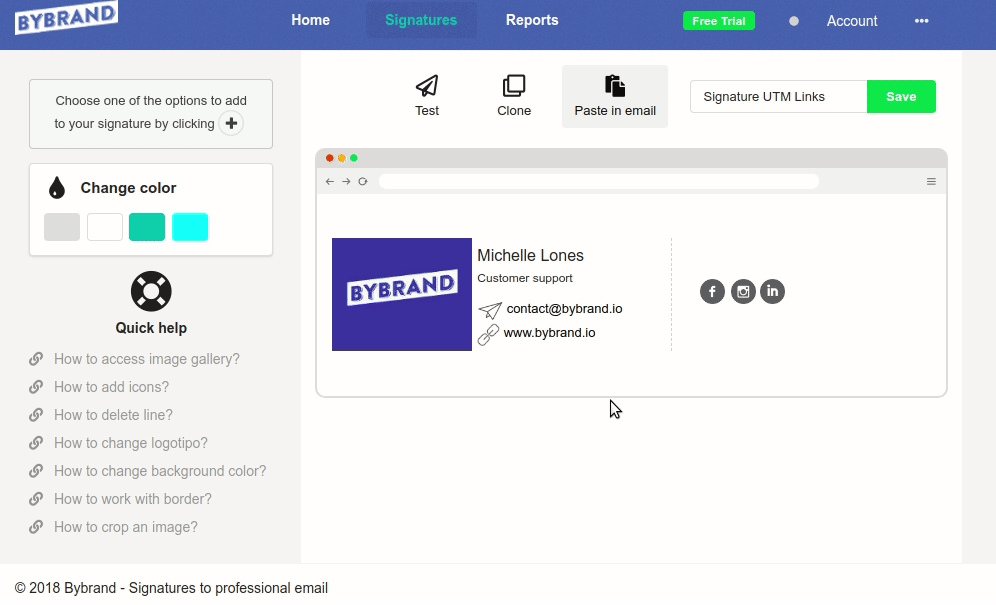Click the 'Quick help' heading
Viewport: 996px width, 605px height.
[x=151, y=328]
